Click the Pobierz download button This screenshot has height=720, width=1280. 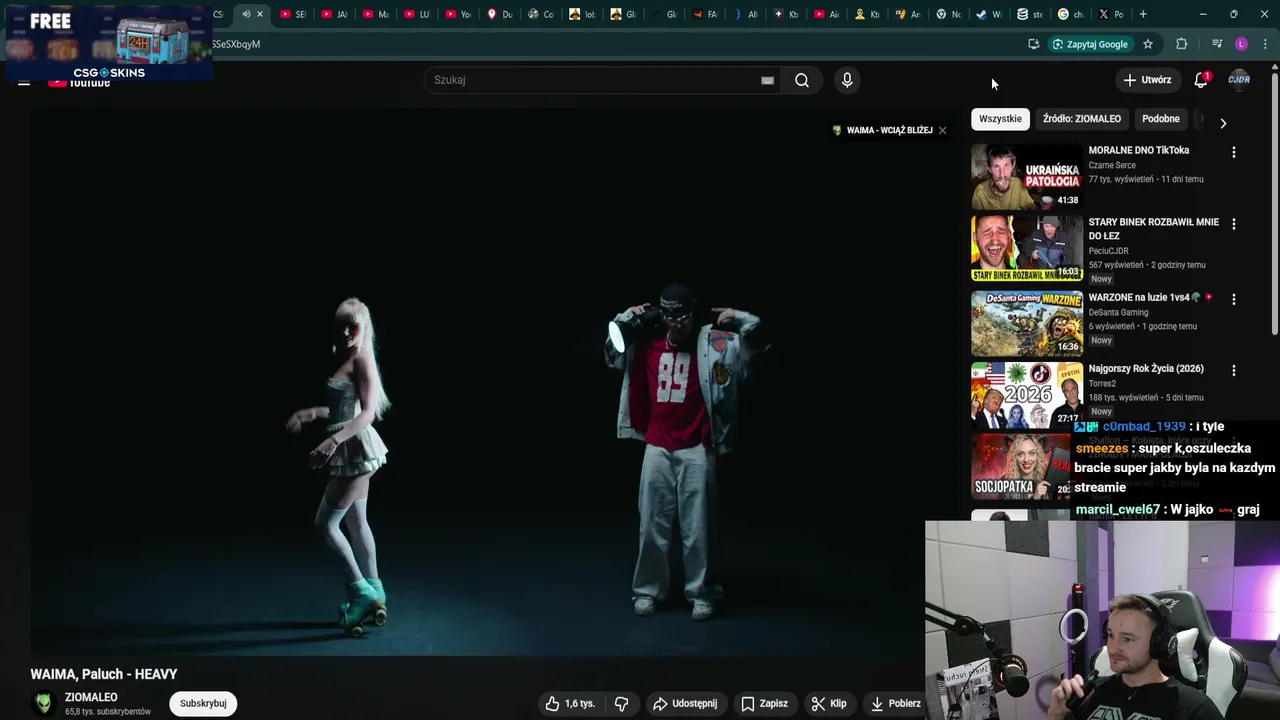click(x=896, y=704)
